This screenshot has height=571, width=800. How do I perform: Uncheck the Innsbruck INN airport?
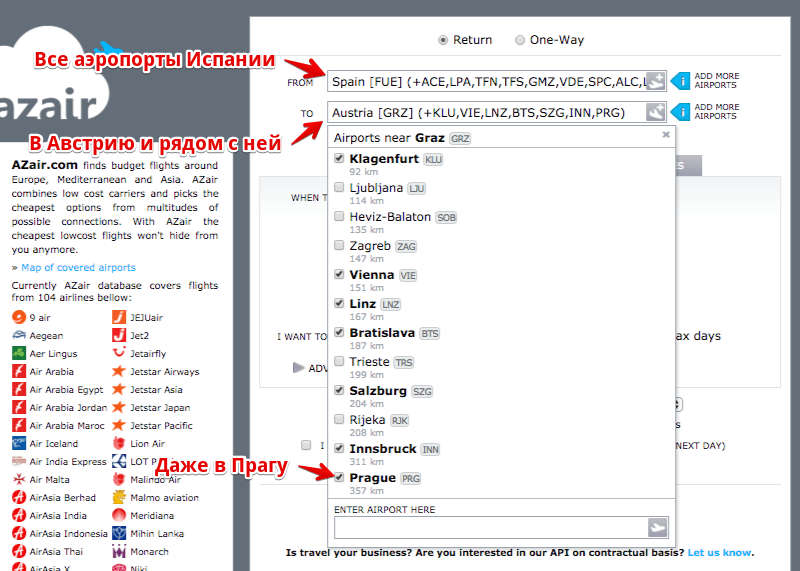tap(339, 448)
